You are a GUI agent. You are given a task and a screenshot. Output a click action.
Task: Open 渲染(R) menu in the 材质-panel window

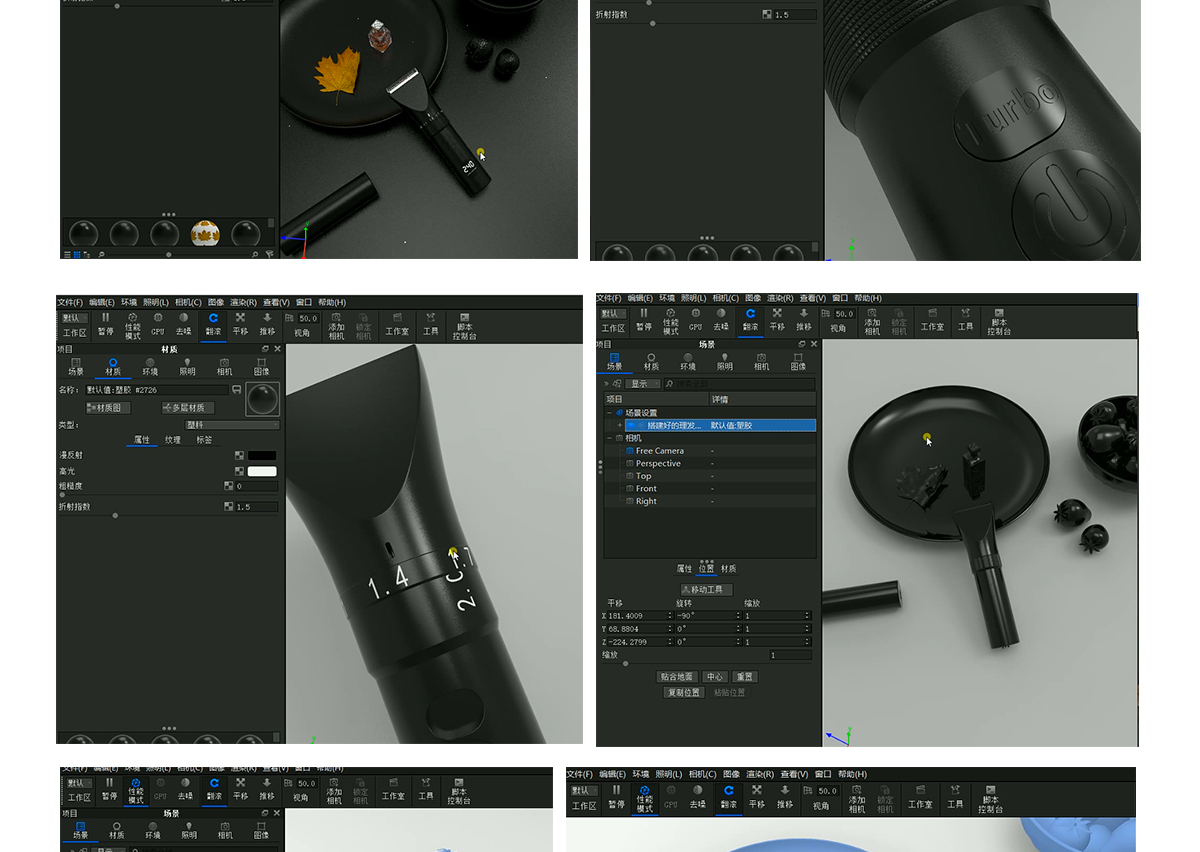(x=243, y=302)
